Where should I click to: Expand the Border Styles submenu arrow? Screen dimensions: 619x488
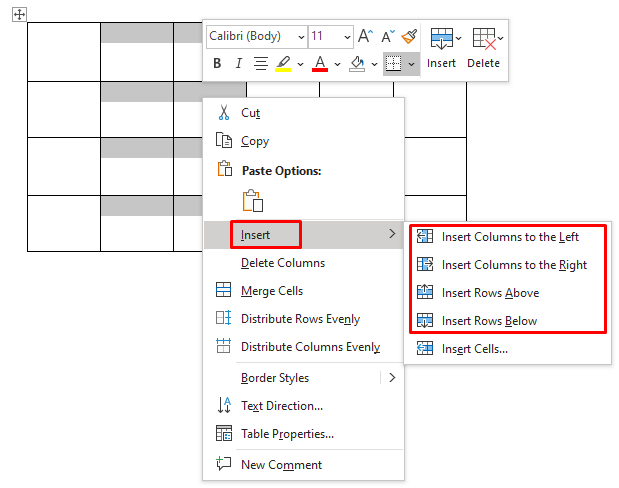[x=392, y=378]
